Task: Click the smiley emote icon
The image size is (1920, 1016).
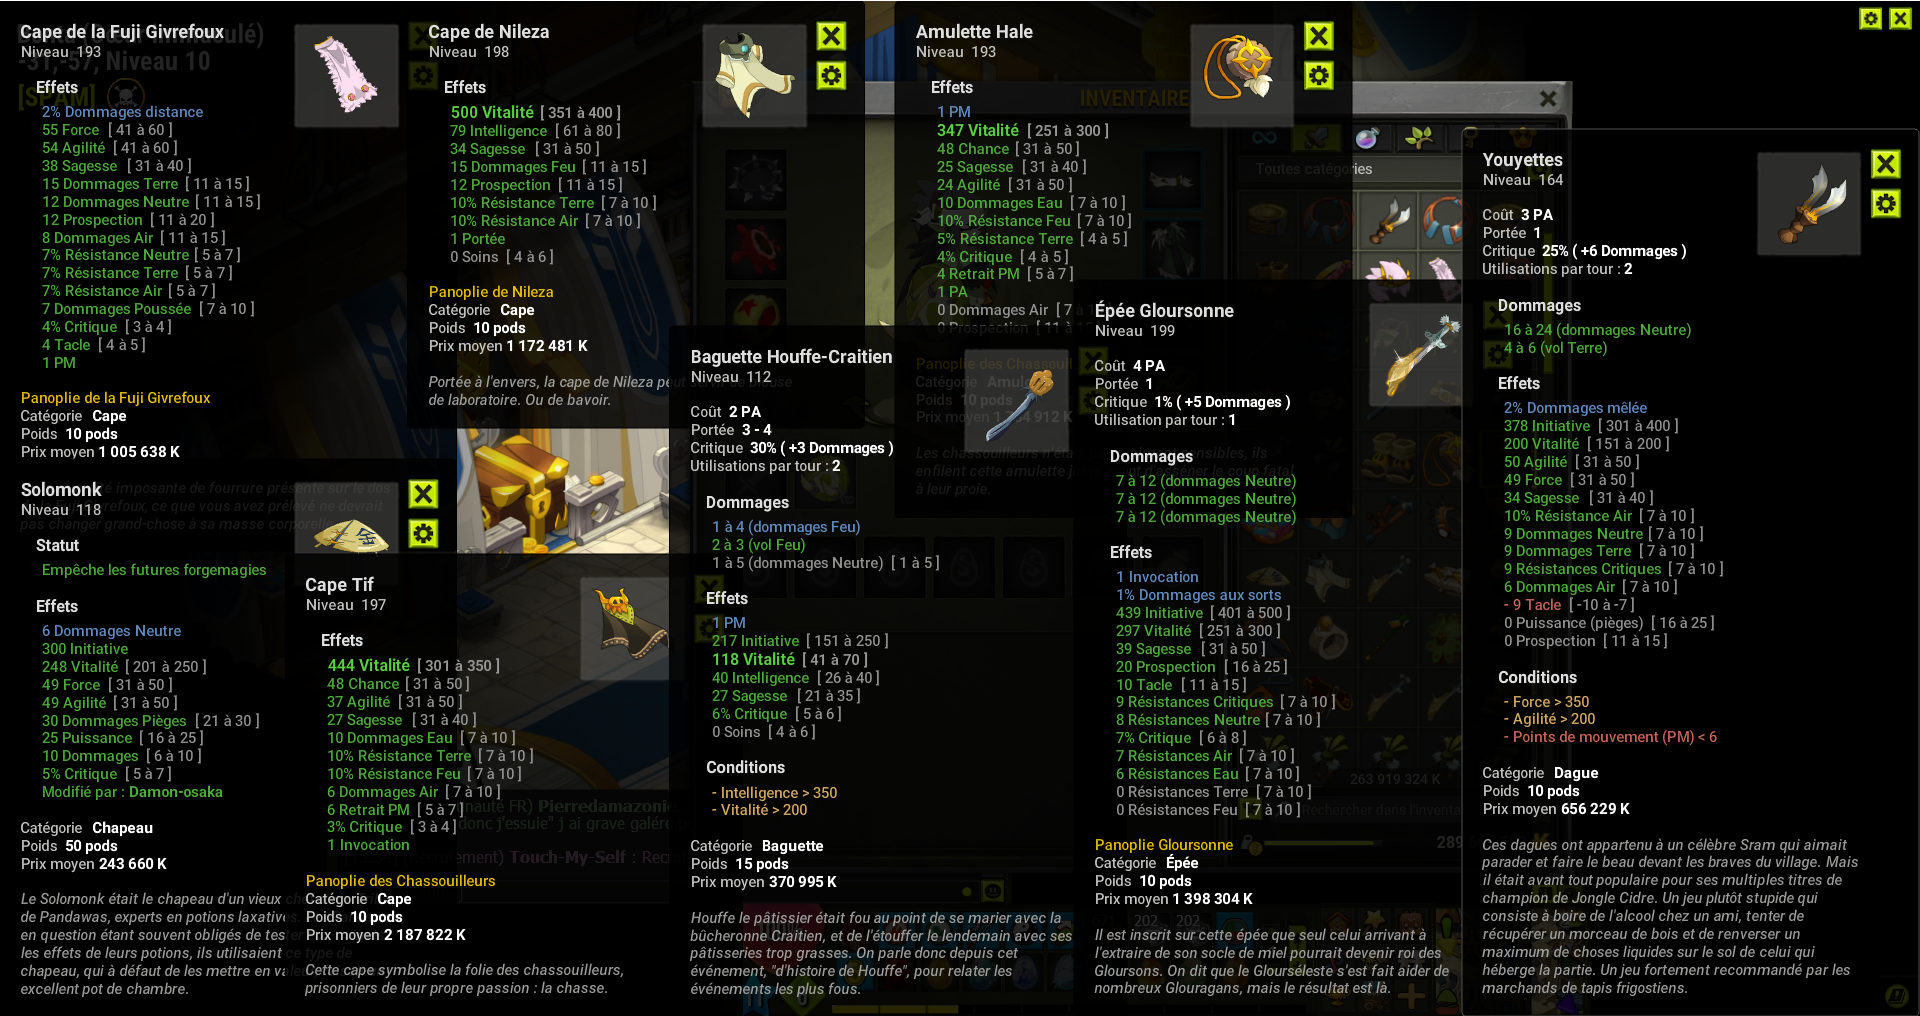Action: [993, 890]
